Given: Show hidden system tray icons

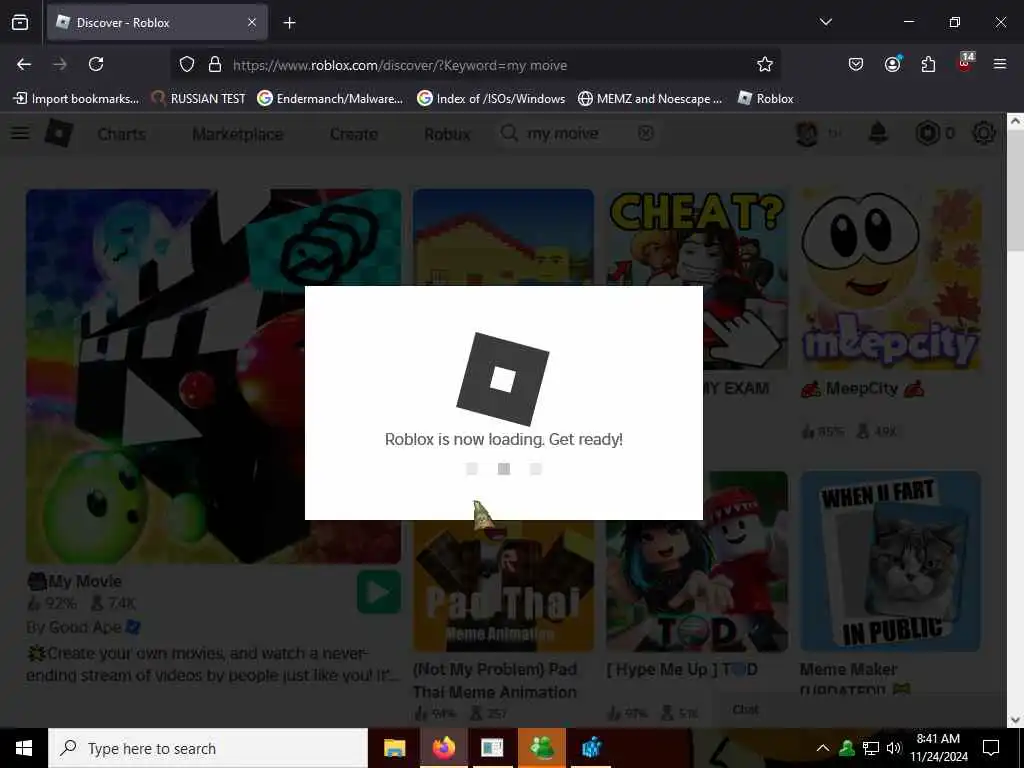Looking at the screenshot, I should pos(823,748).
